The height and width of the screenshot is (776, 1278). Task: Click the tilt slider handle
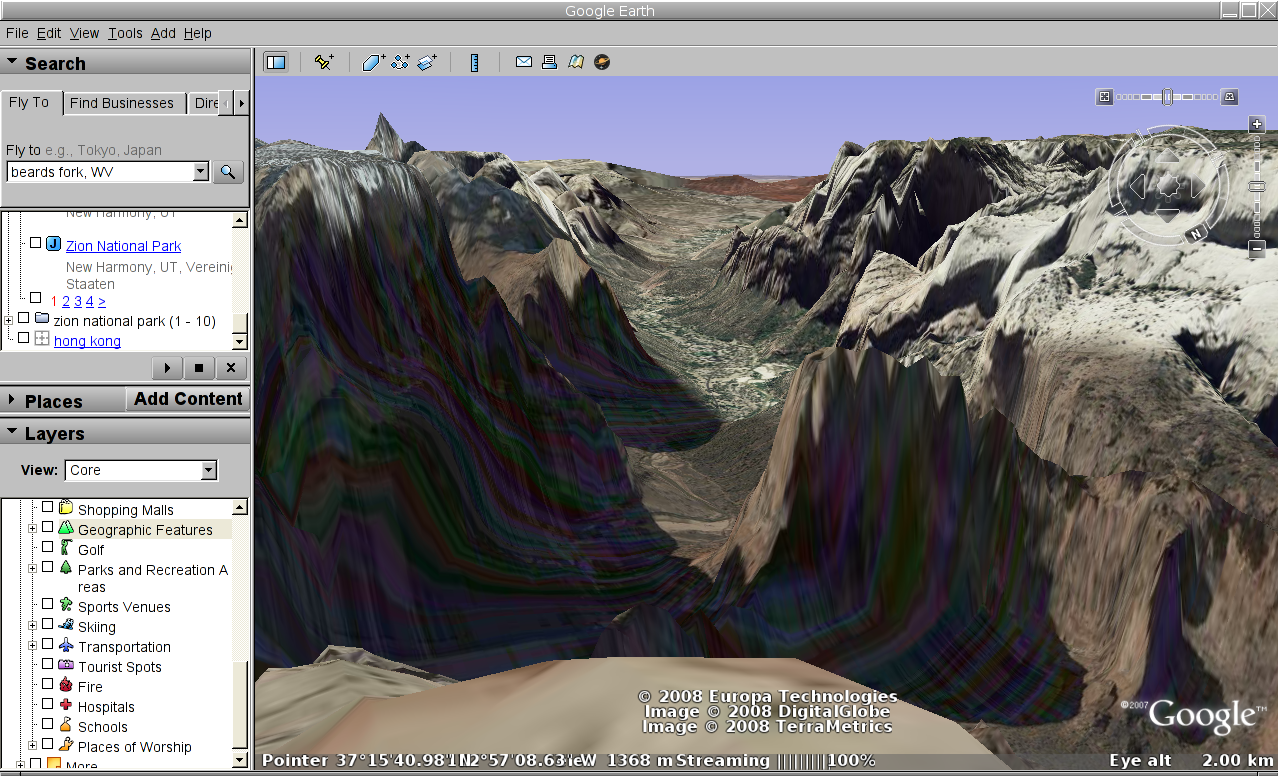click(x=1167, y=97)
